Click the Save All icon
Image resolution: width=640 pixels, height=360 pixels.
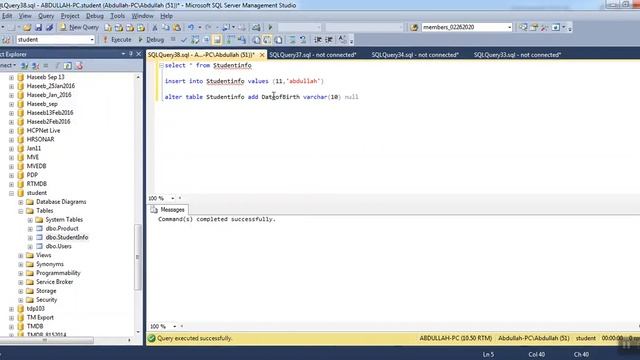49,27
